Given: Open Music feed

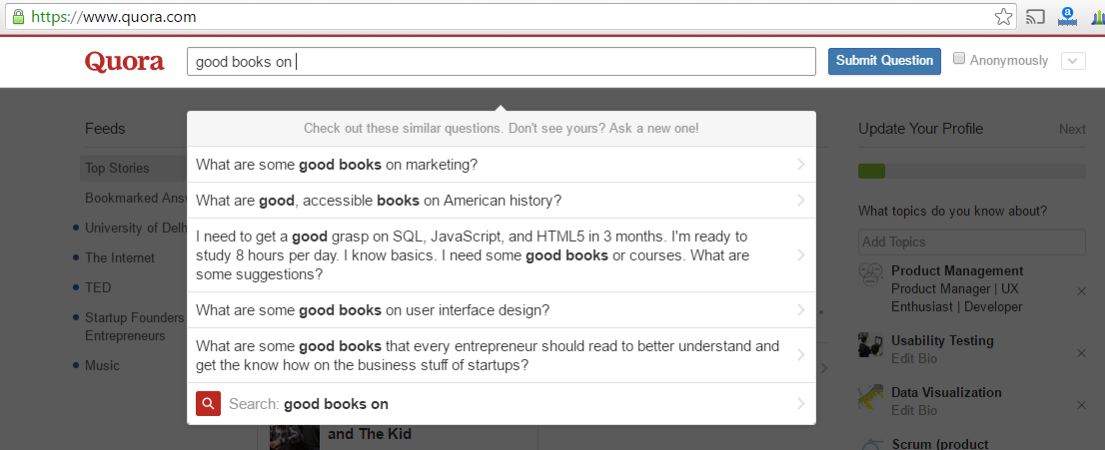Looking at the screenshot, I should [x=102, y=365].
